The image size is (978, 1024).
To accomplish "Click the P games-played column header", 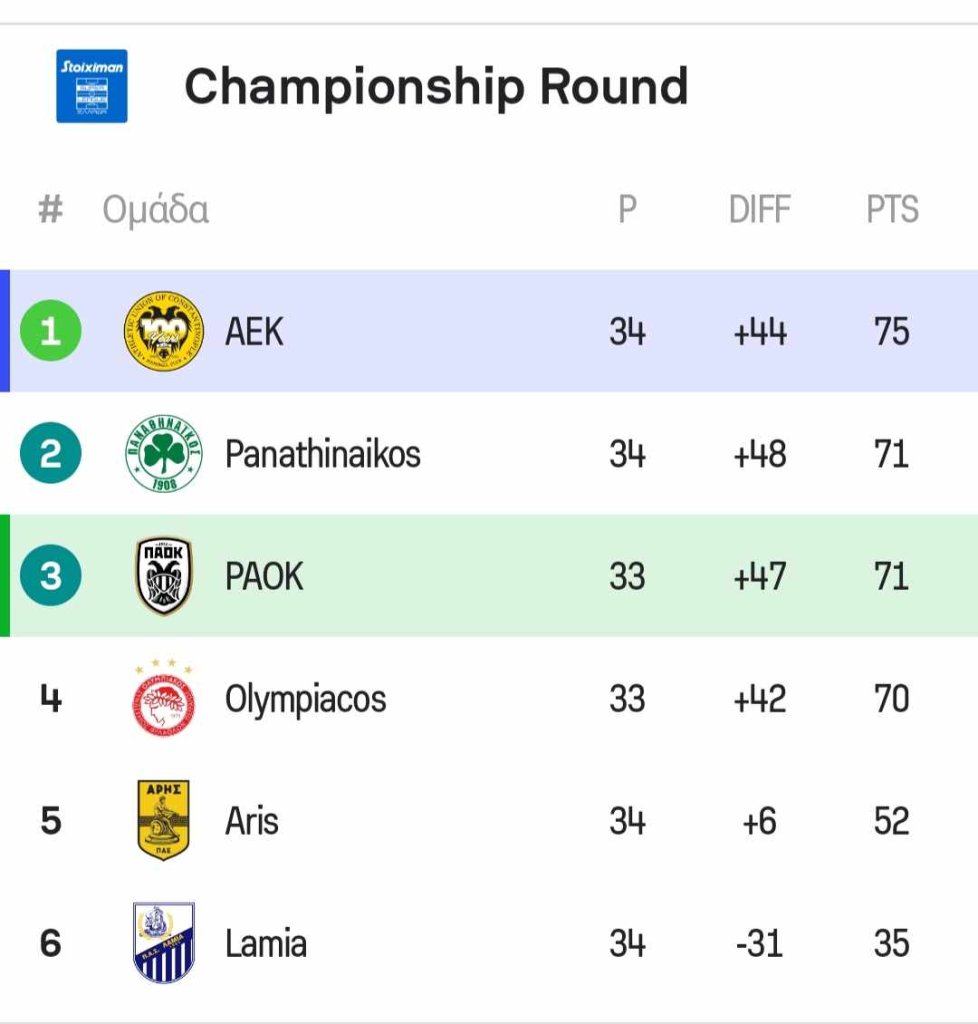I will coord(627,210).
